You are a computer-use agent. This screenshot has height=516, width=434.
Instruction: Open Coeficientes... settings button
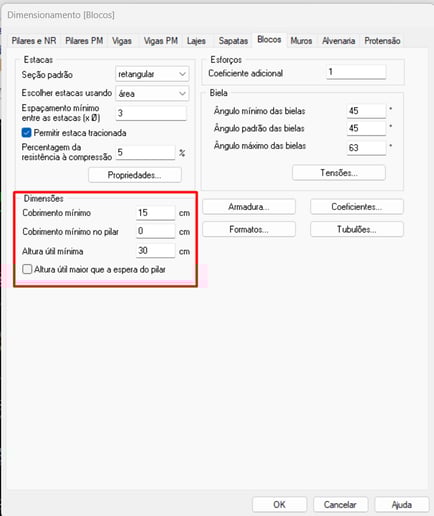(x=357, y=207)
